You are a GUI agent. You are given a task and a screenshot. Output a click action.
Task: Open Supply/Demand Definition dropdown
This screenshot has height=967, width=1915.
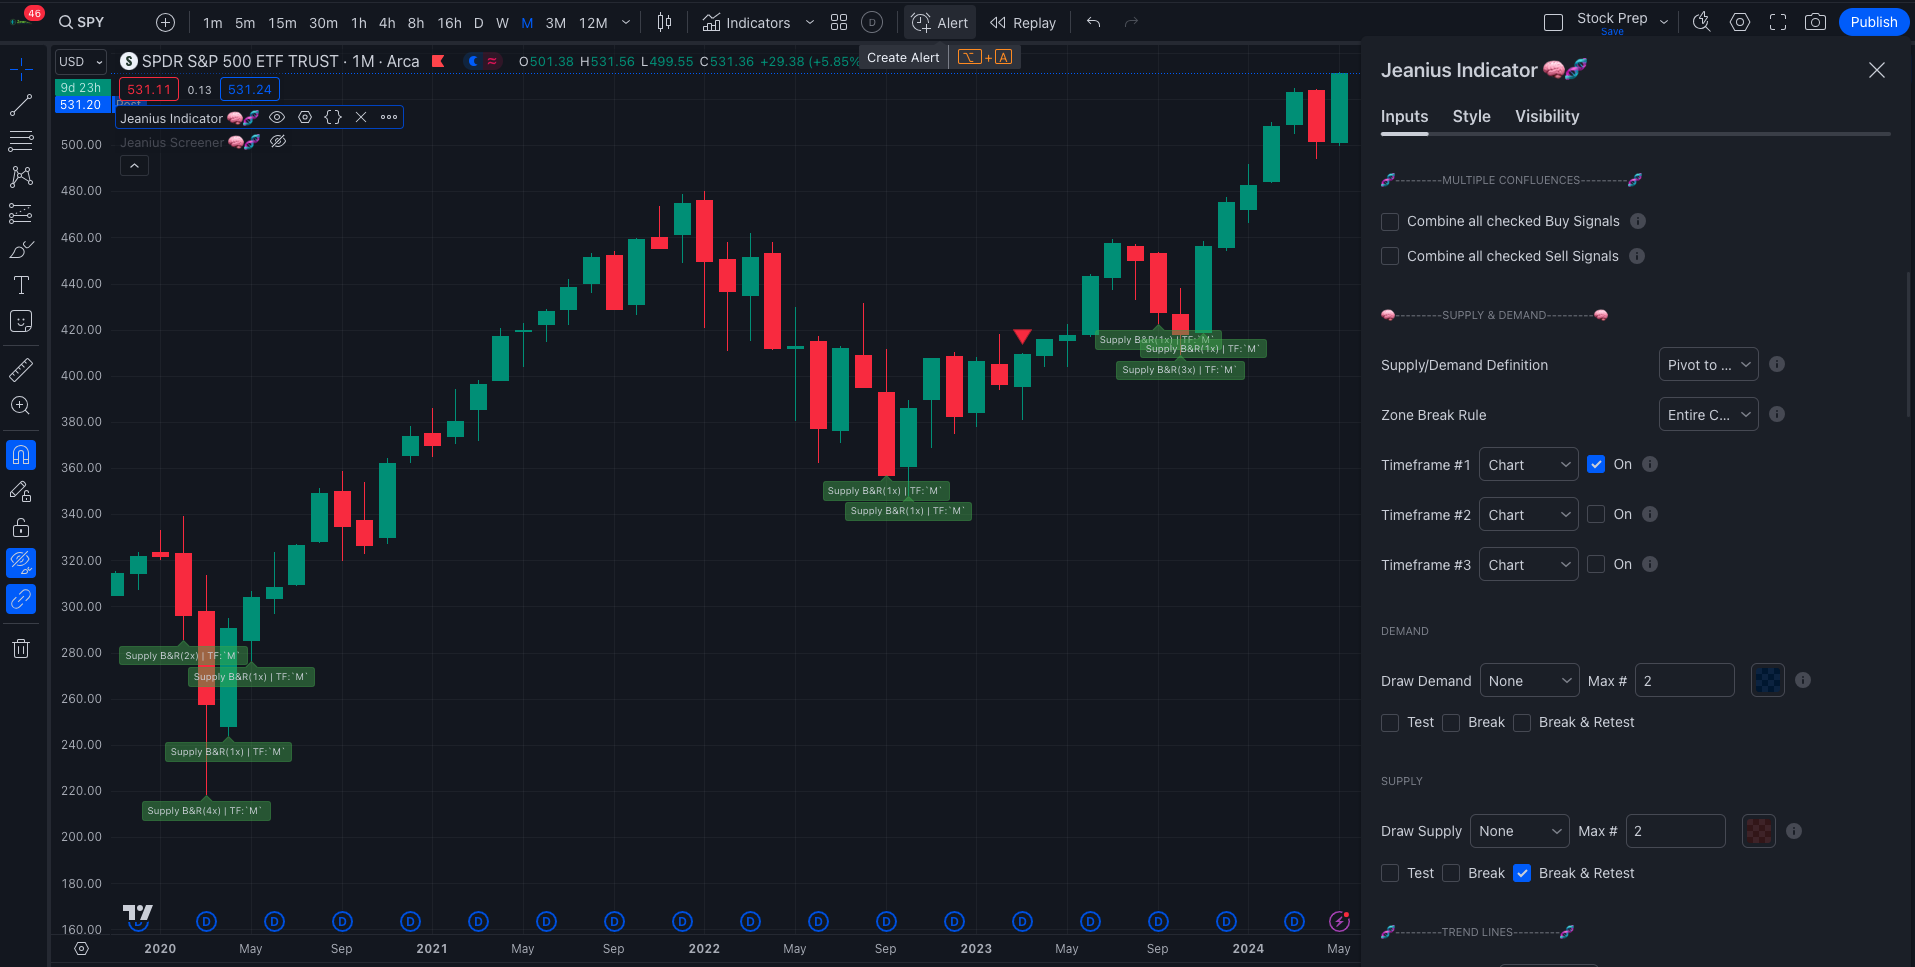pos(1708,365)
